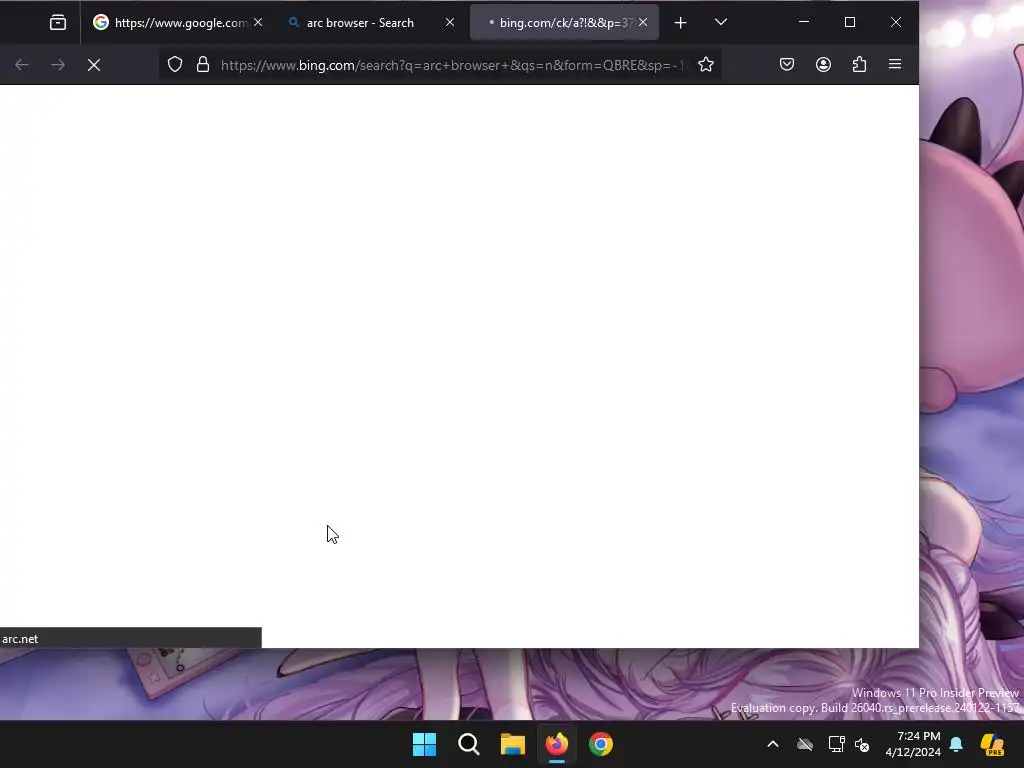Close the Firefox window
The width and height of the screenshot is (1024, 768).
[x=896, y=22]
